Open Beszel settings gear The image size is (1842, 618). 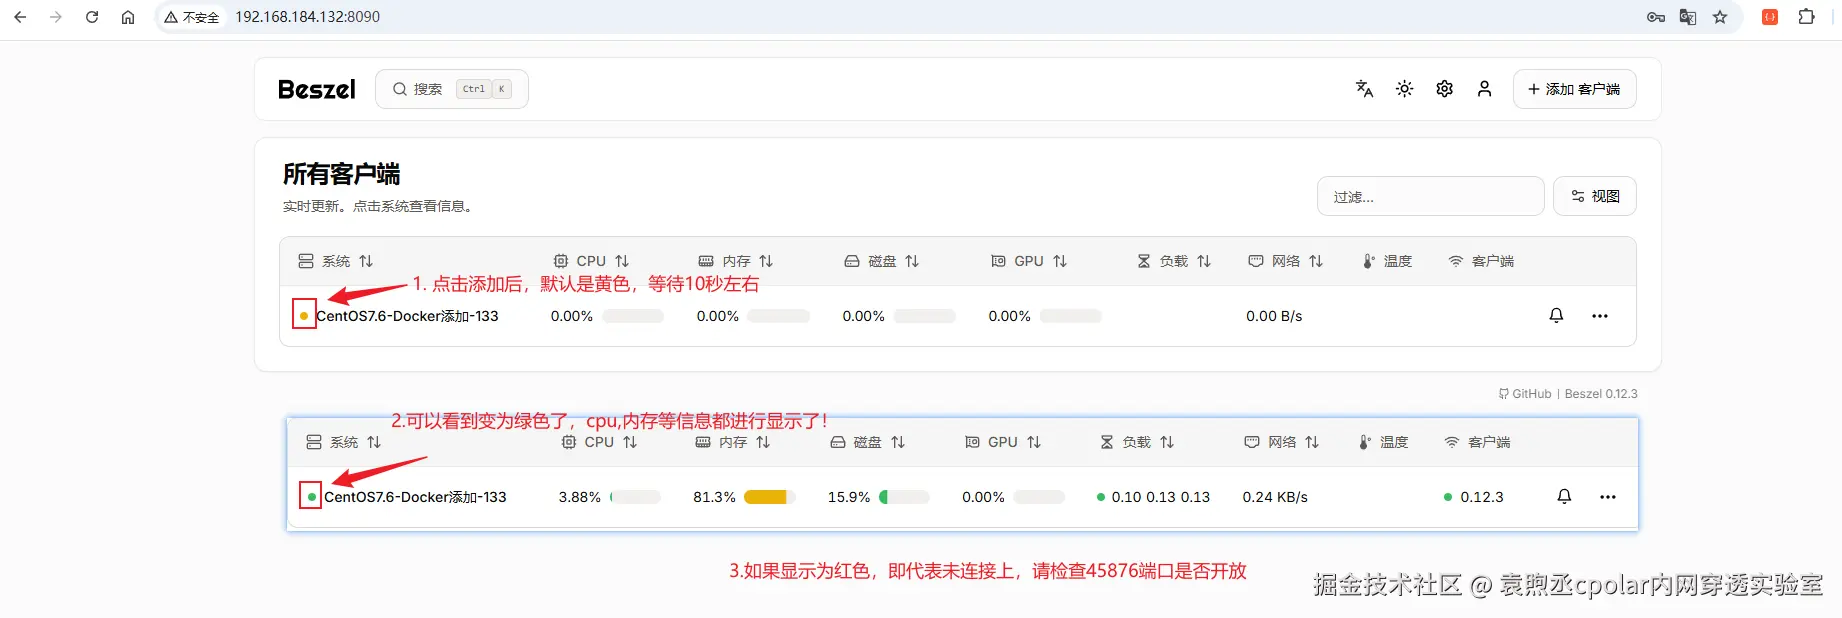coord(1445,89)
